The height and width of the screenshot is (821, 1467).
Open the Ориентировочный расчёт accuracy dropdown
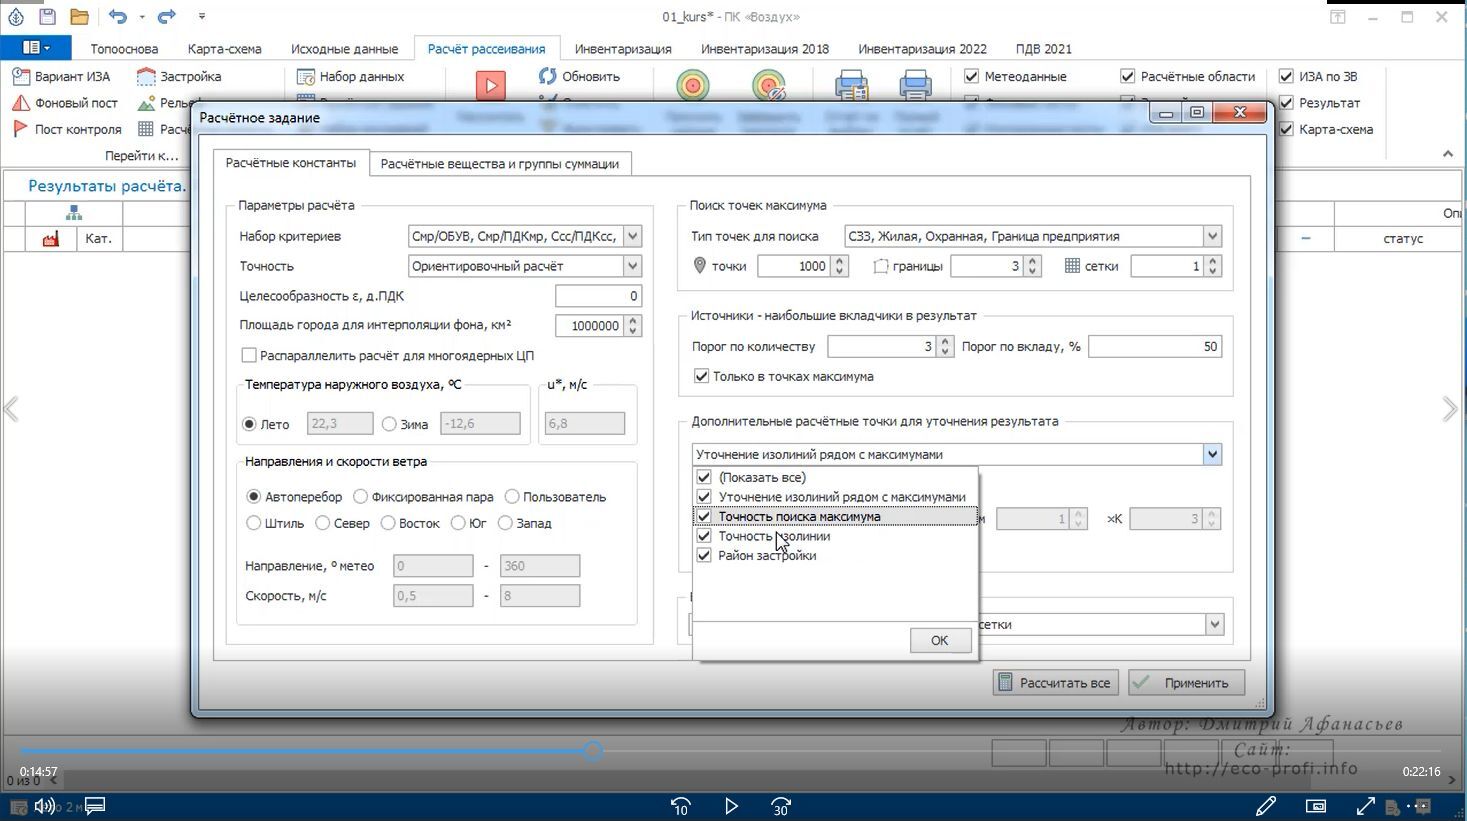[x=632, y=266]
